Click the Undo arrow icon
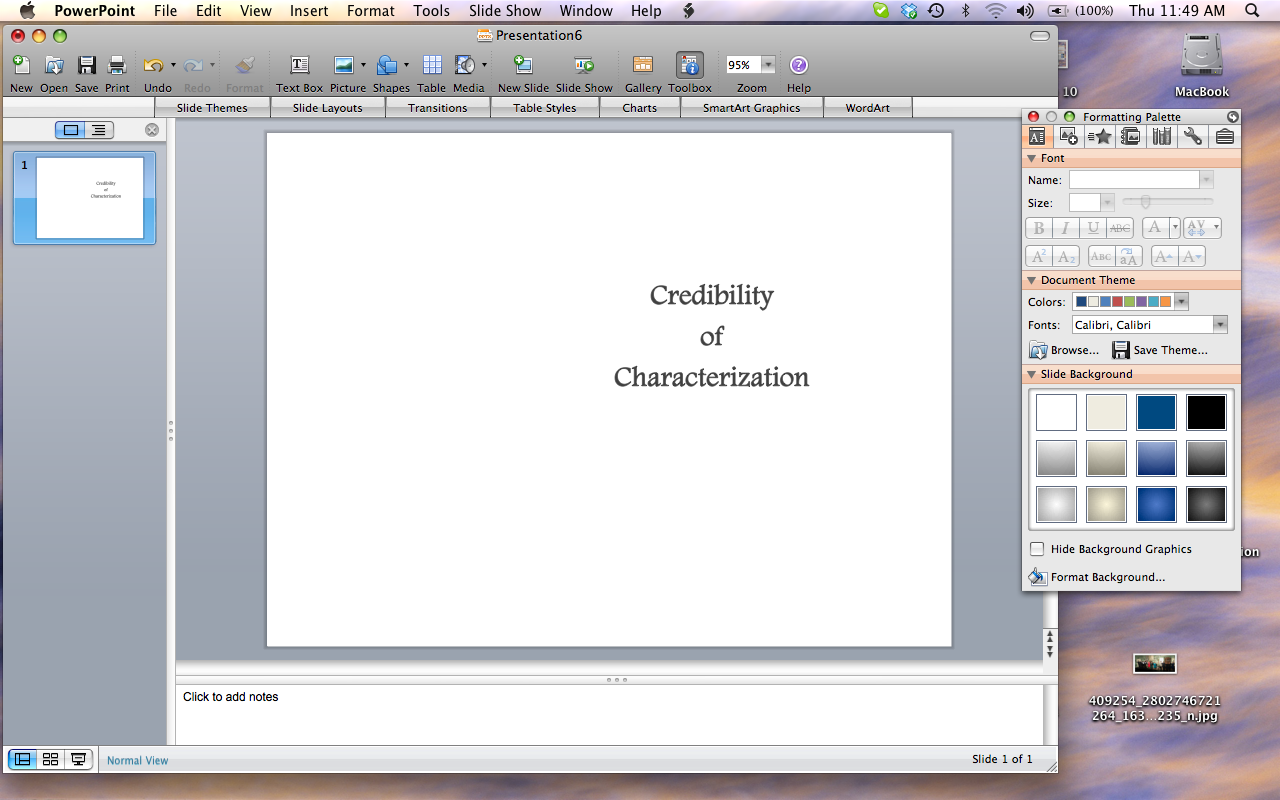 [x=153, y=65]
